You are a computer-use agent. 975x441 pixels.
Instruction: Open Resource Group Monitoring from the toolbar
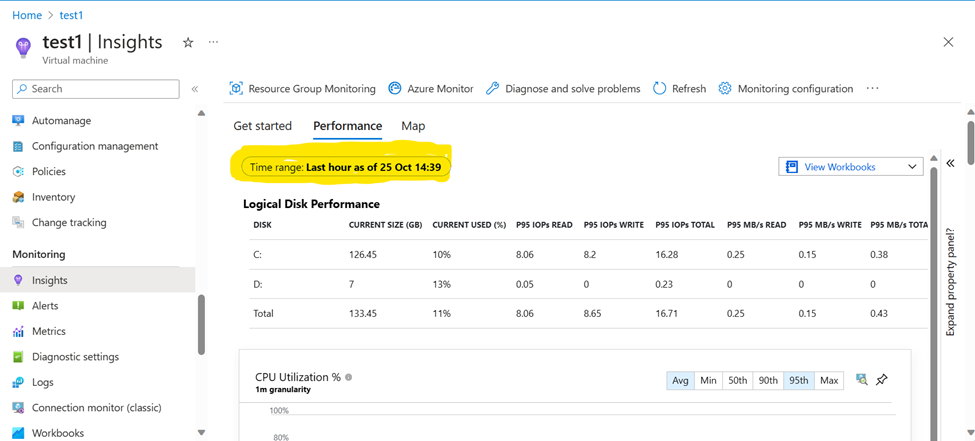[303, 89]
